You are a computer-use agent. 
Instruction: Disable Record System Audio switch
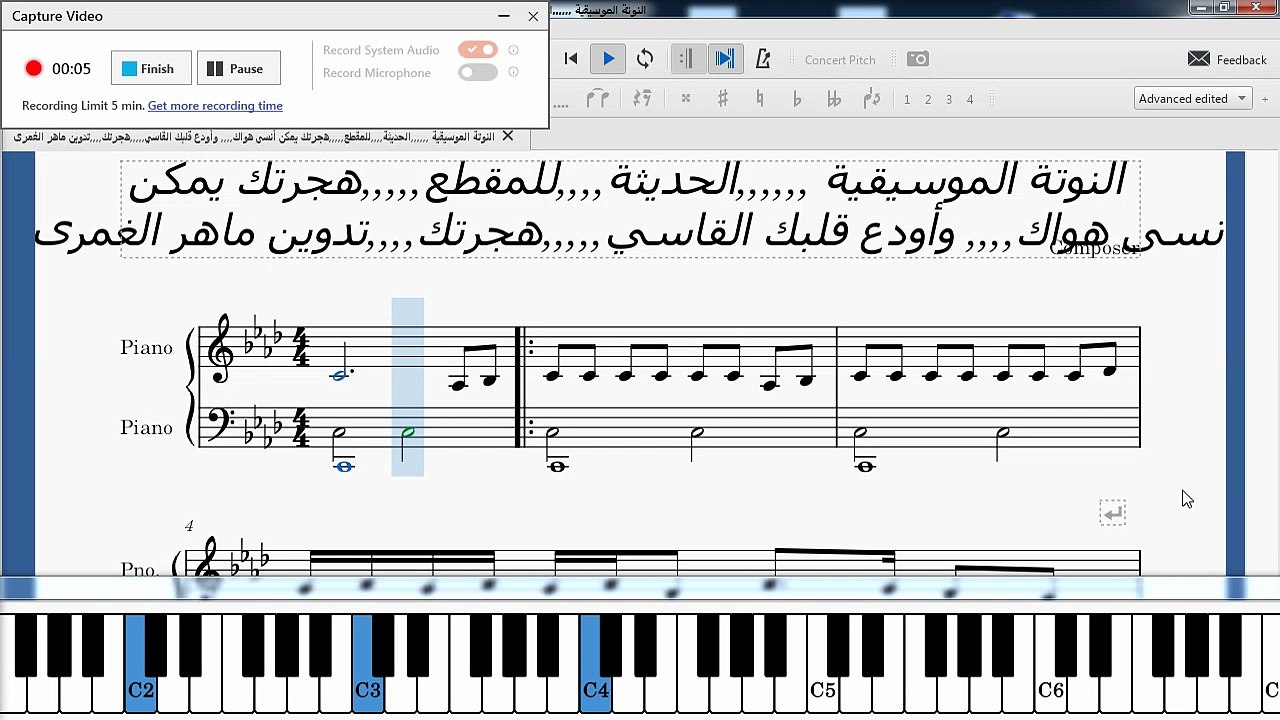(x=478, y=49)
